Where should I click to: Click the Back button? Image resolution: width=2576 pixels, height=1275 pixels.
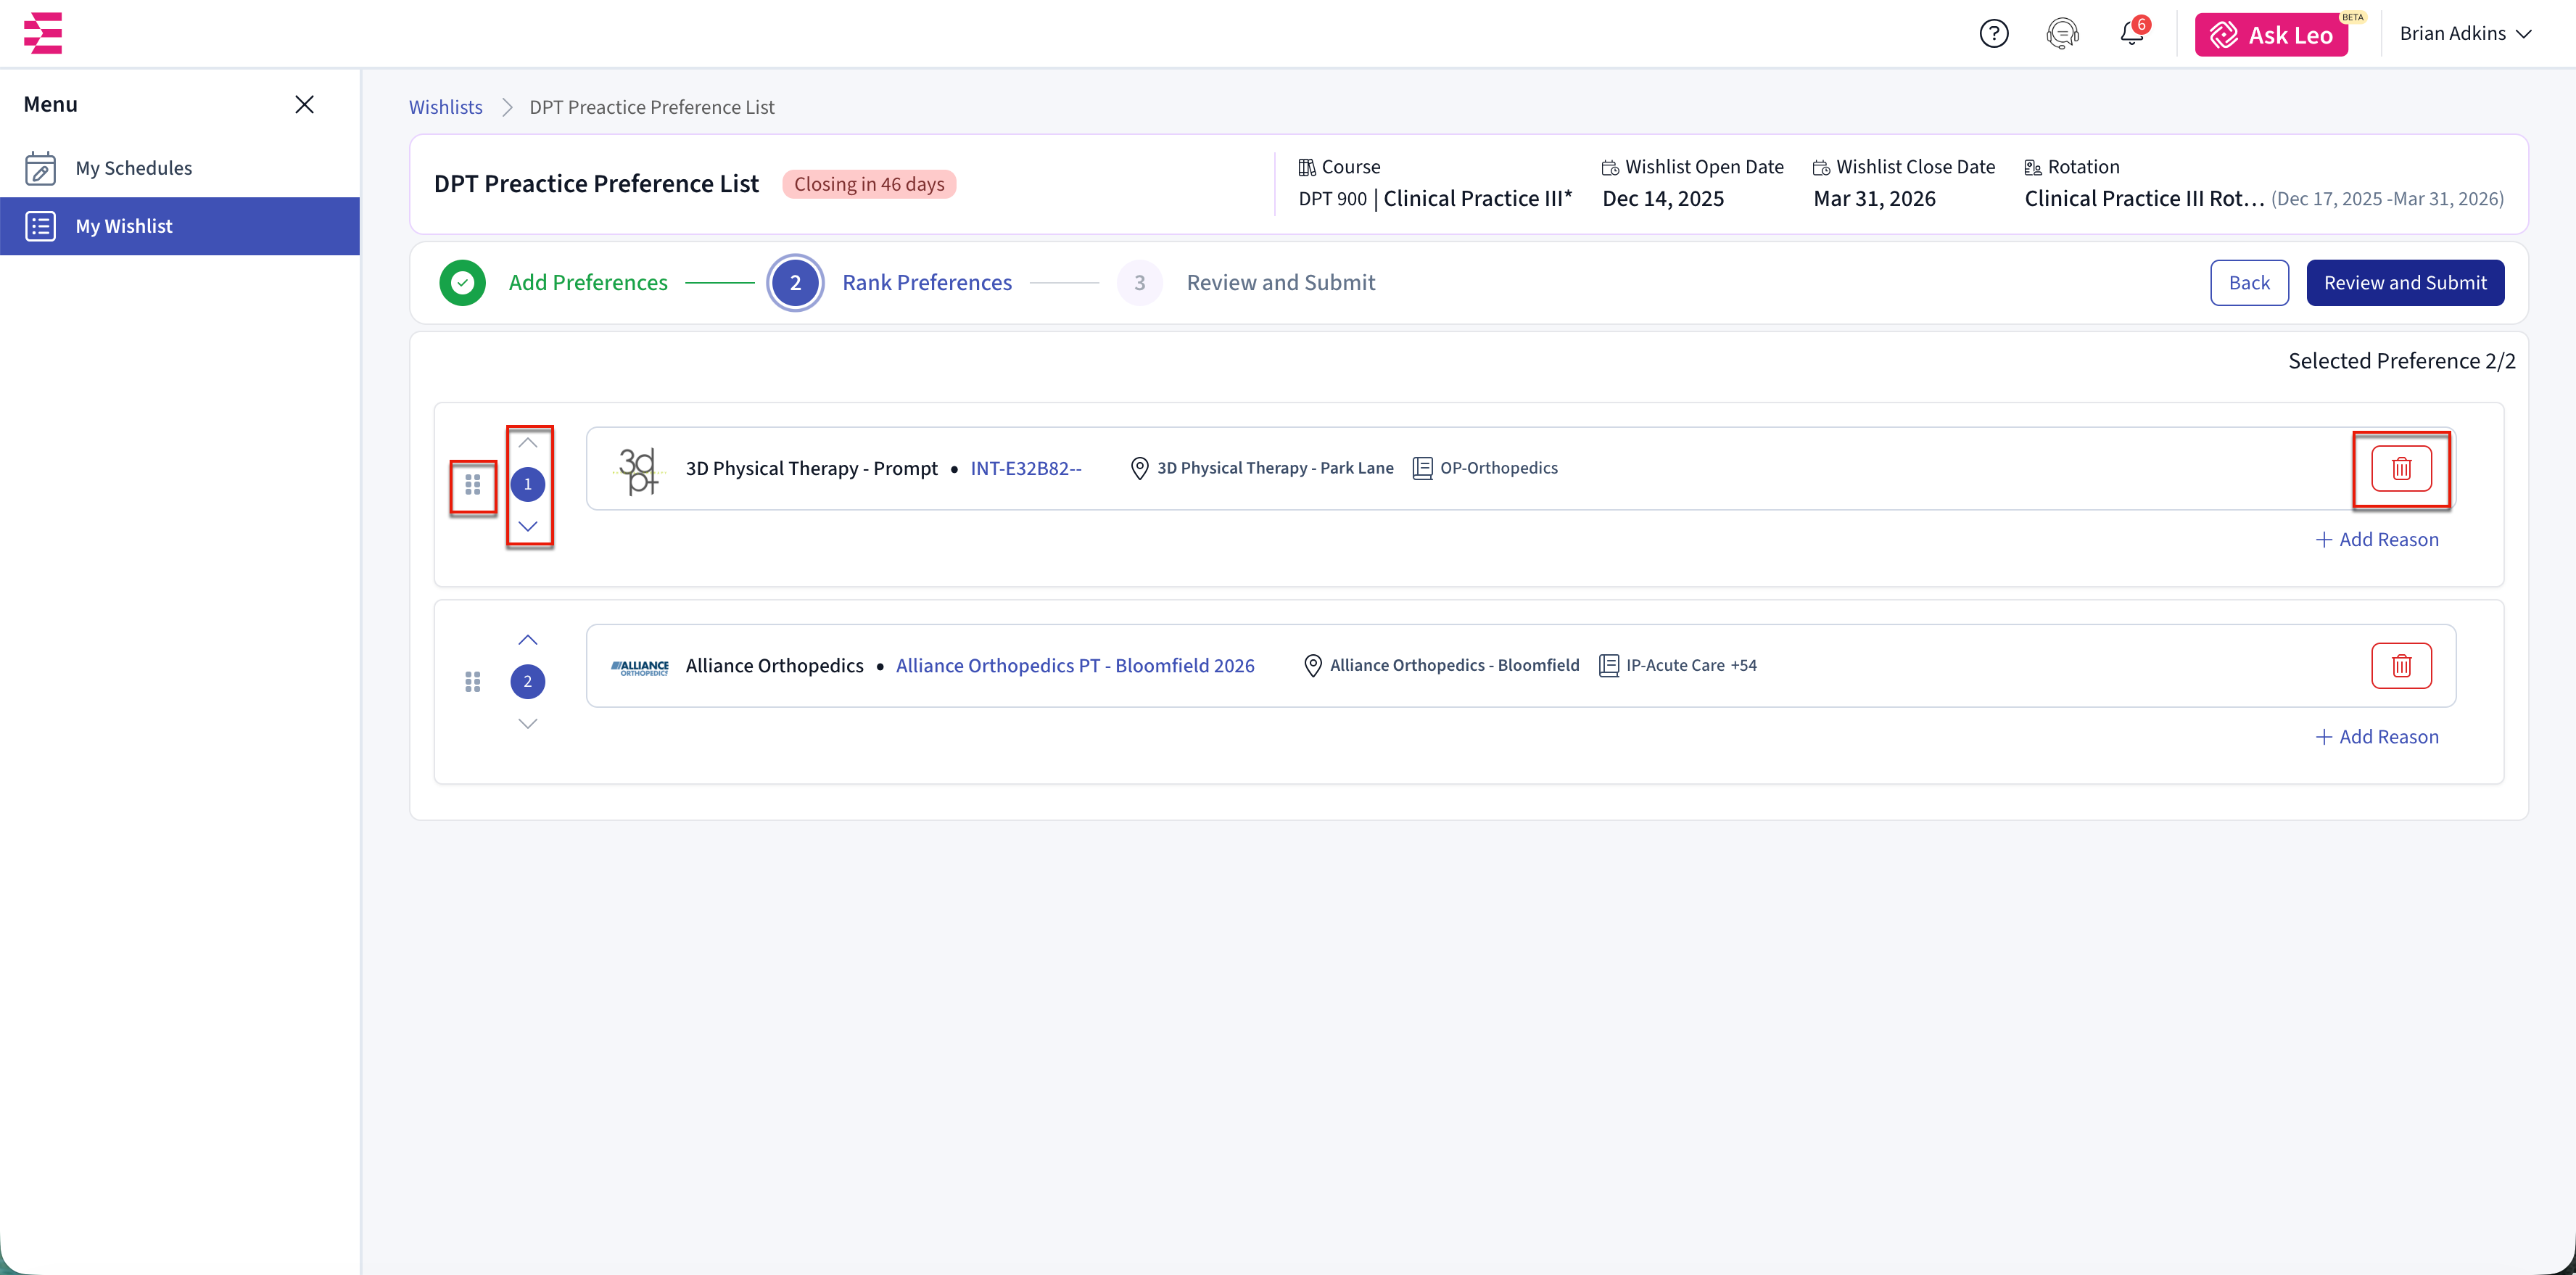2248,283
